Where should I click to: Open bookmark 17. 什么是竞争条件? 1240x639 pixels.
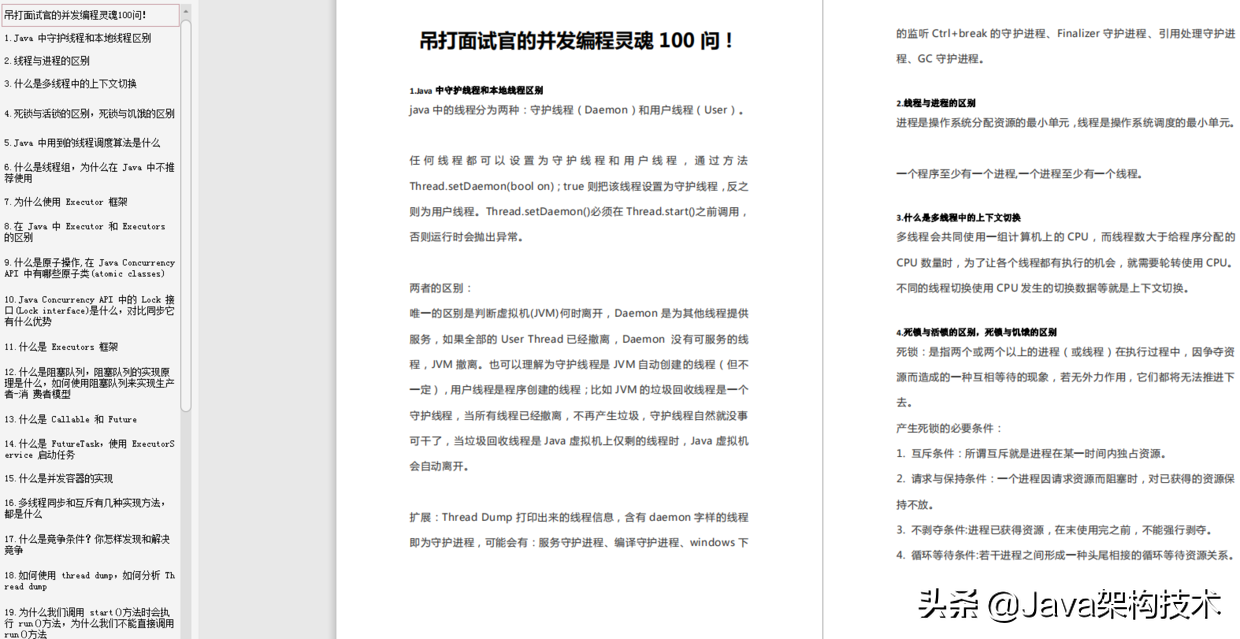tap(87, 544)
